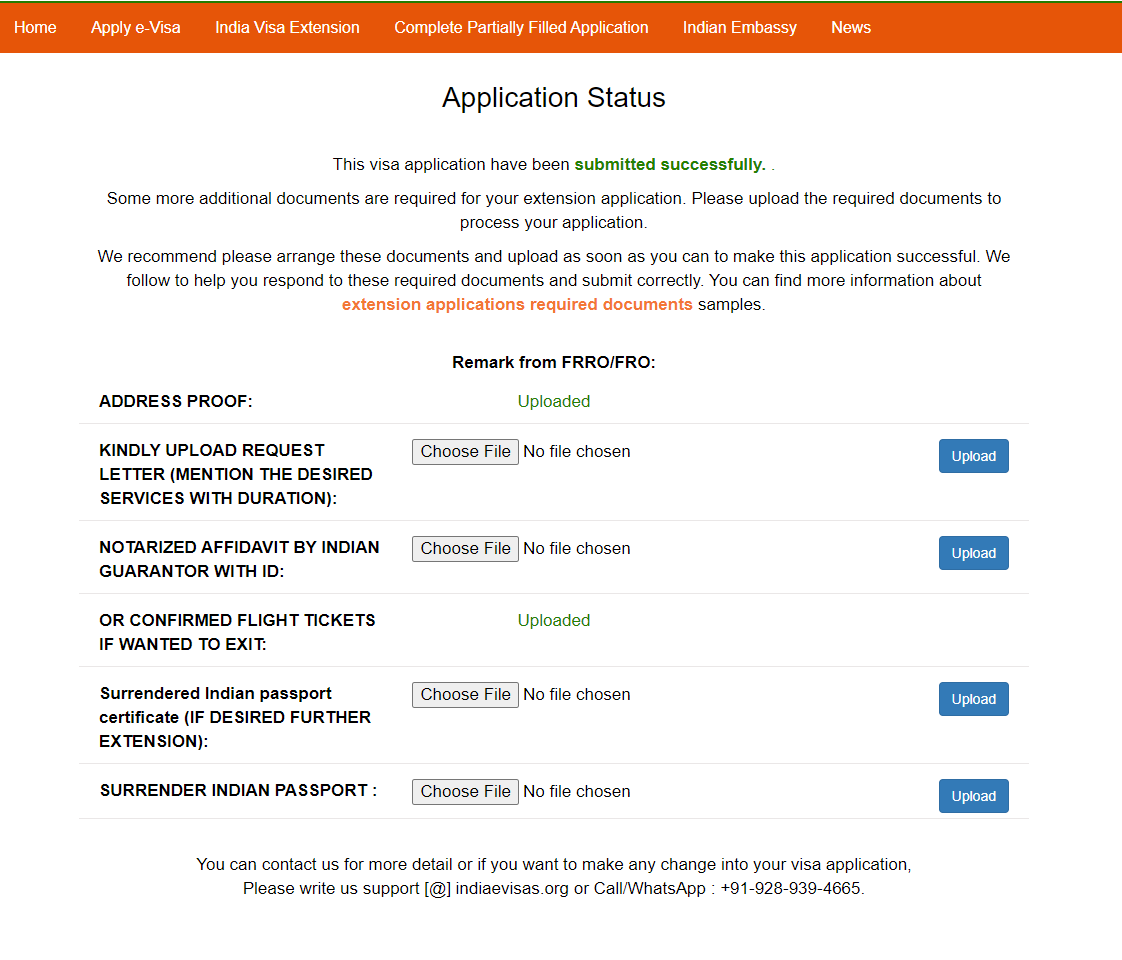Choose file for Surrender Indian Passport row

465,791
